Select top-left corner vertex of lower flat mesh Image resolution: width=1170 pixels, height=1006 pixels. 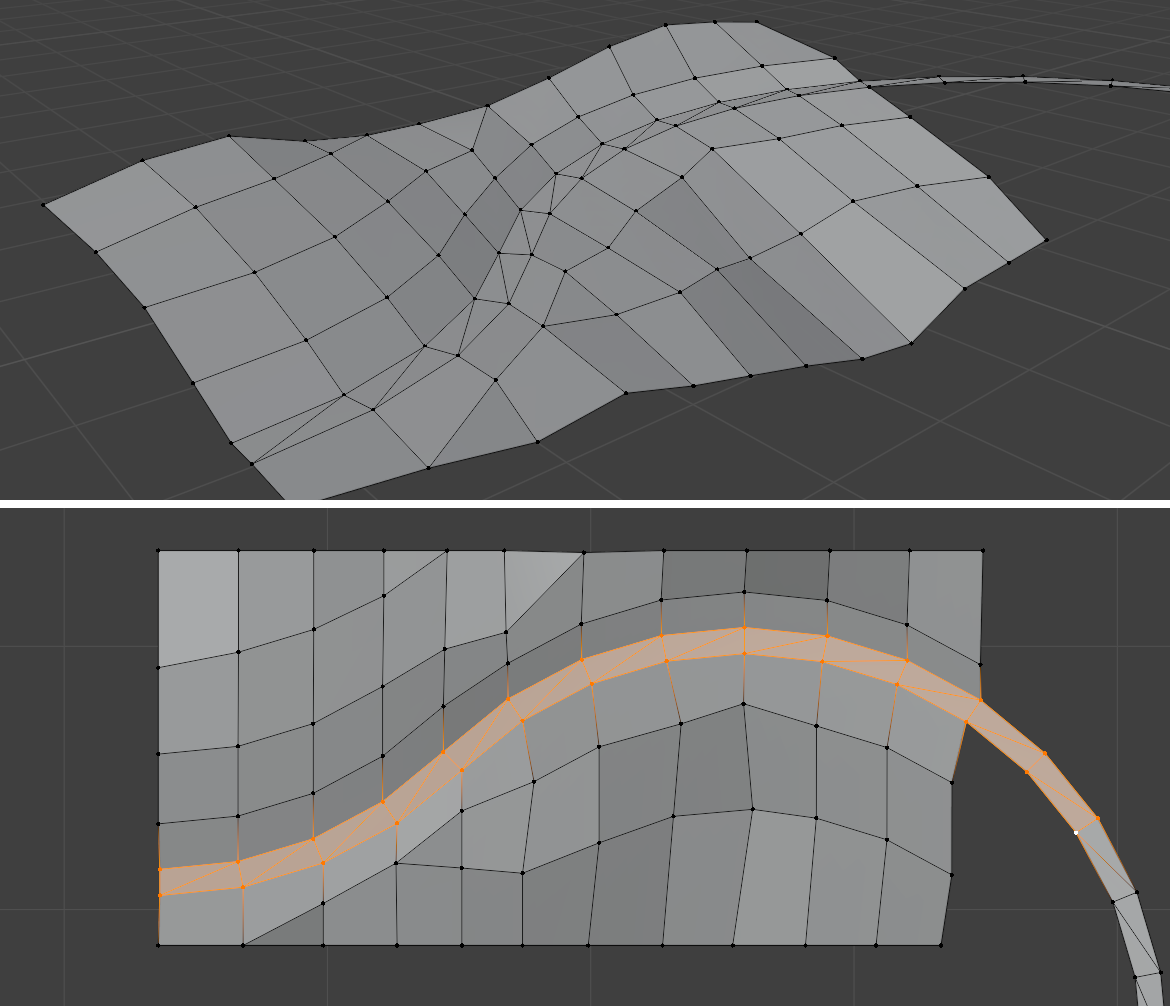point(159,551)
